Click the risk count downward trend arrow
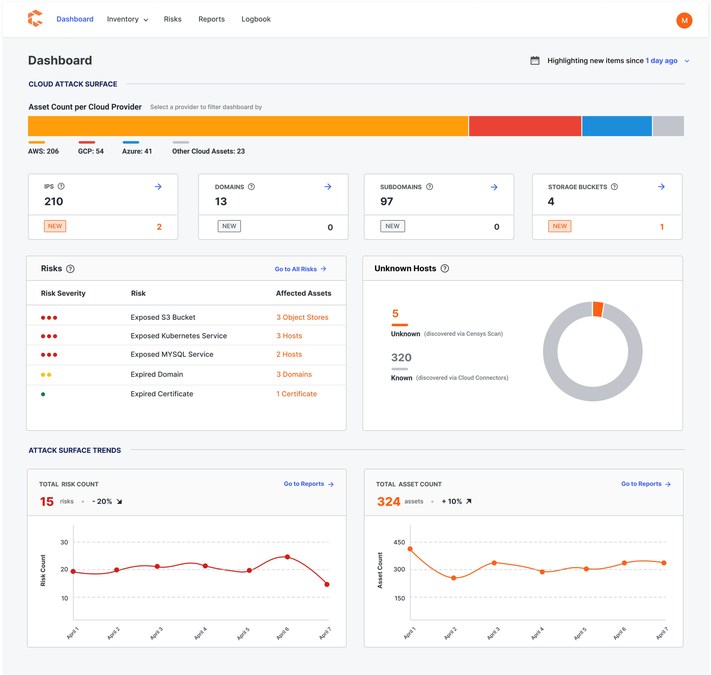This screenshot has height=675, width=711. [x=119, y=501]
